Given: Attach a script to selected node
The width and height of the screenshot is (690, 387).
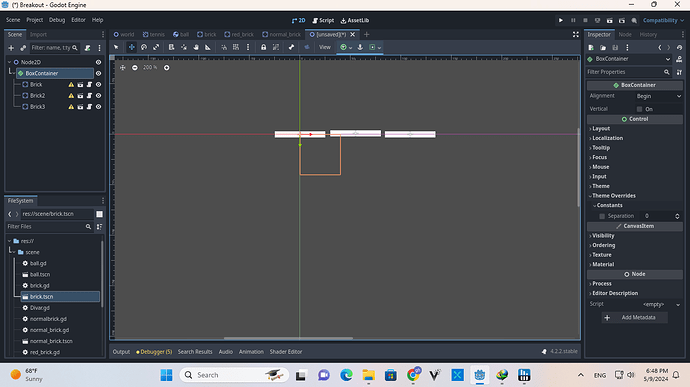Looking at the screenshot, I should click(x=88, y=48).
